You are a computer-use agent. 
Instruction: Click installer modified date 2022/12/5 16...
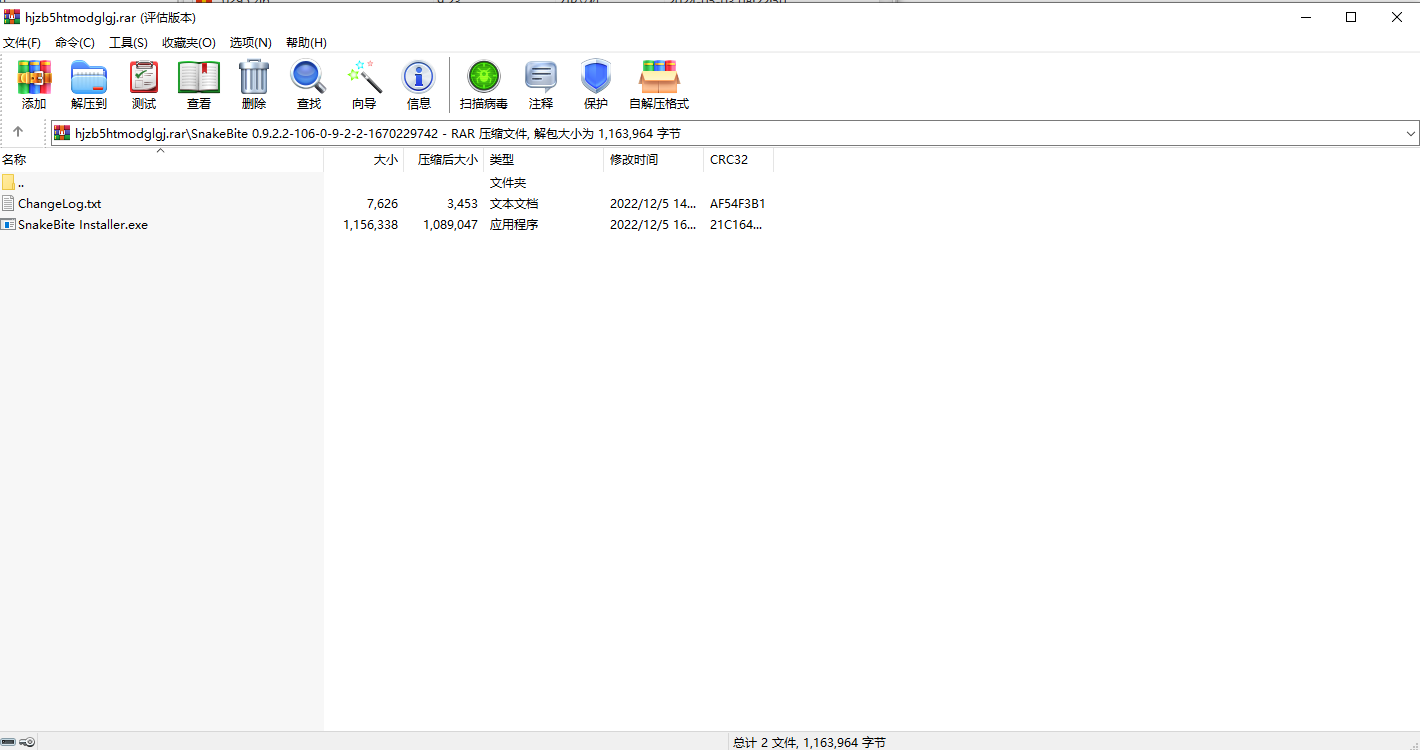653,224
